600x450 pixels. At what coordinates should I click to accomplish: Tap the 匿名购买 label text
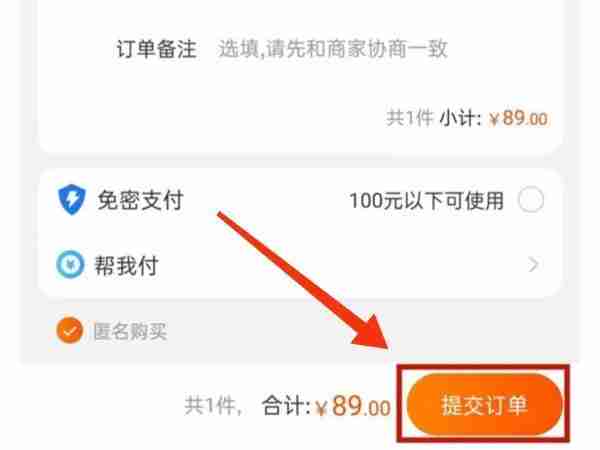(x=130, y=331)
